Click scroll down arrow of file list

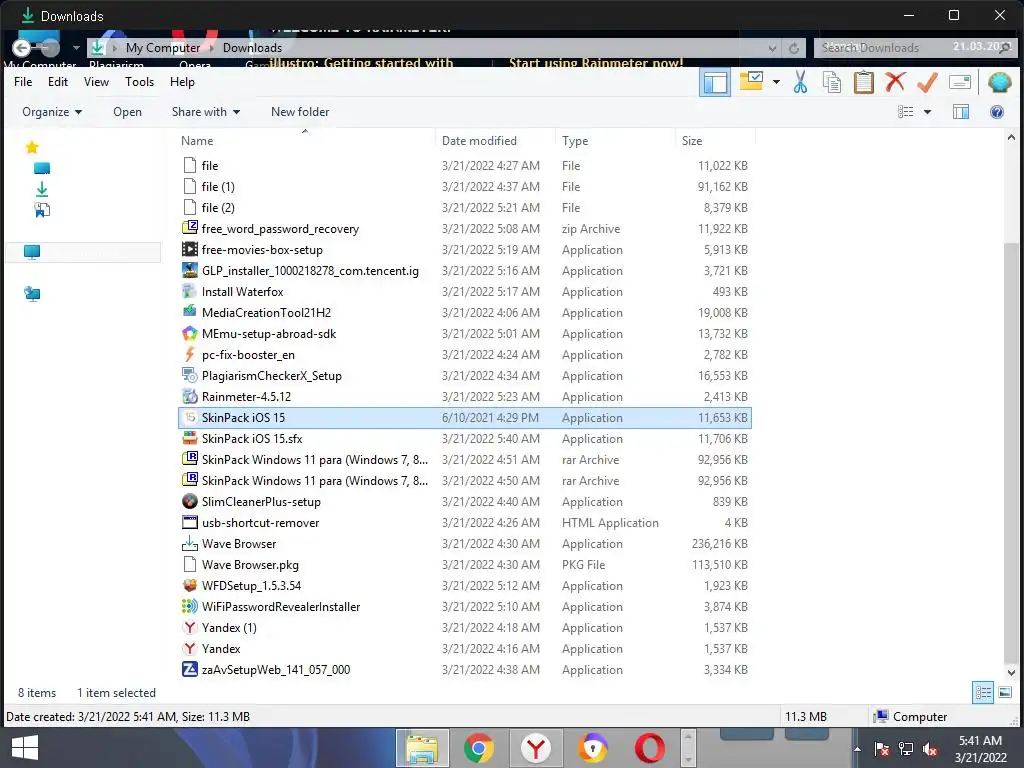pyautogui.click(x=1011, y=672)
